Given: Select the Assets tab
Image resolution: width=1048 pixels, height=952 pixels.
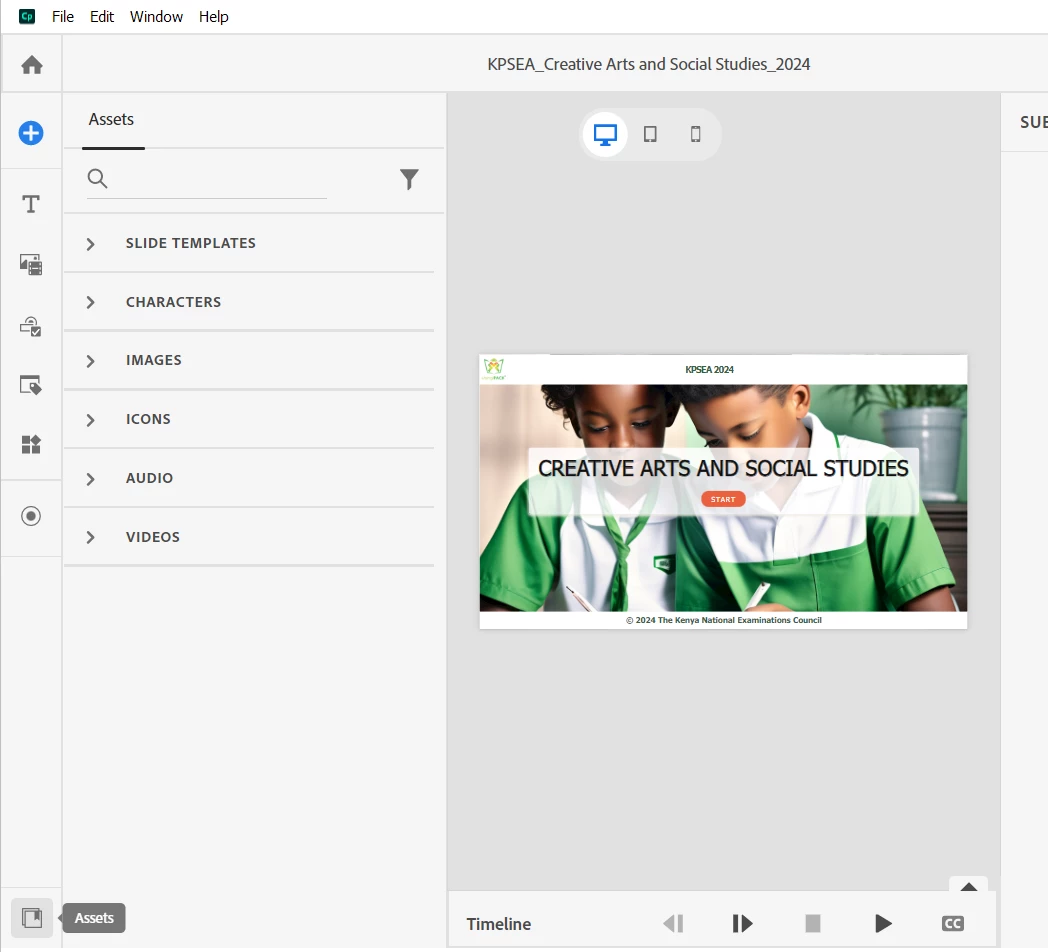Looking at the screenshot, I should [x=112, y=120].
